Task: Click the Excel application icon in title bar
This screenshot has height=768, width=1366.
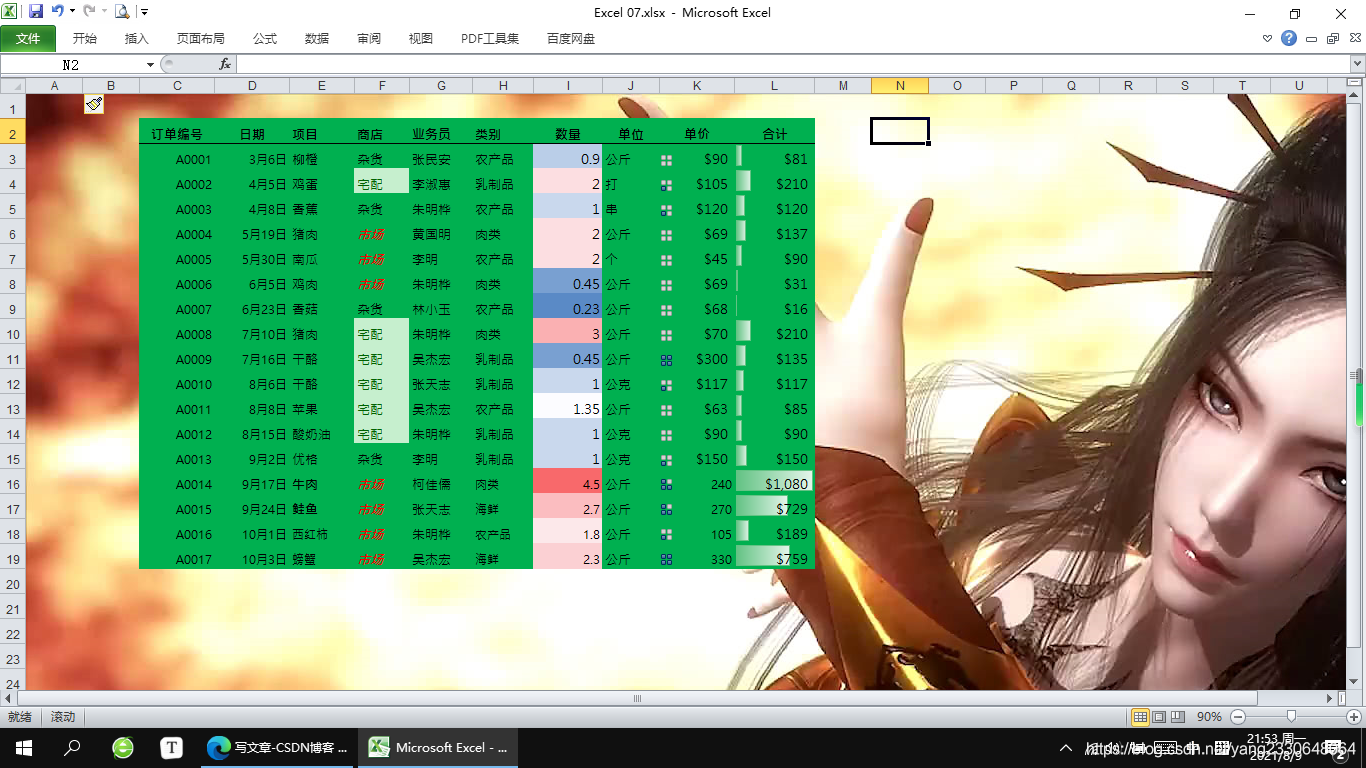Action: [9, 12]
